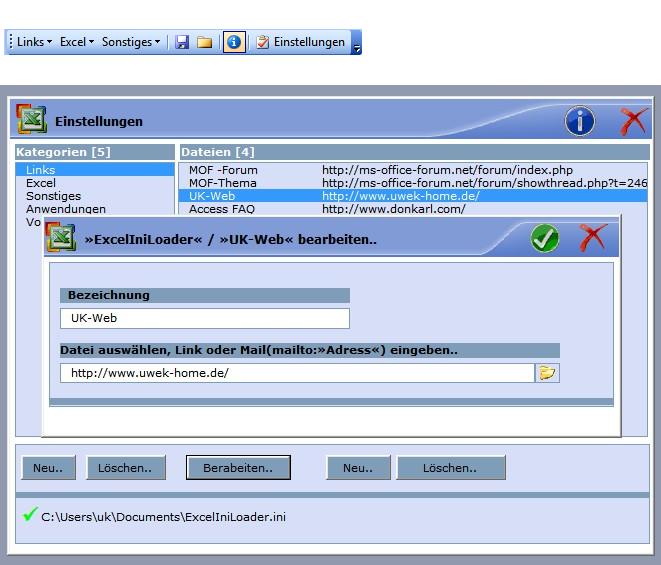Open the toolbar options arrow at right end

click(x=357, y=45)
